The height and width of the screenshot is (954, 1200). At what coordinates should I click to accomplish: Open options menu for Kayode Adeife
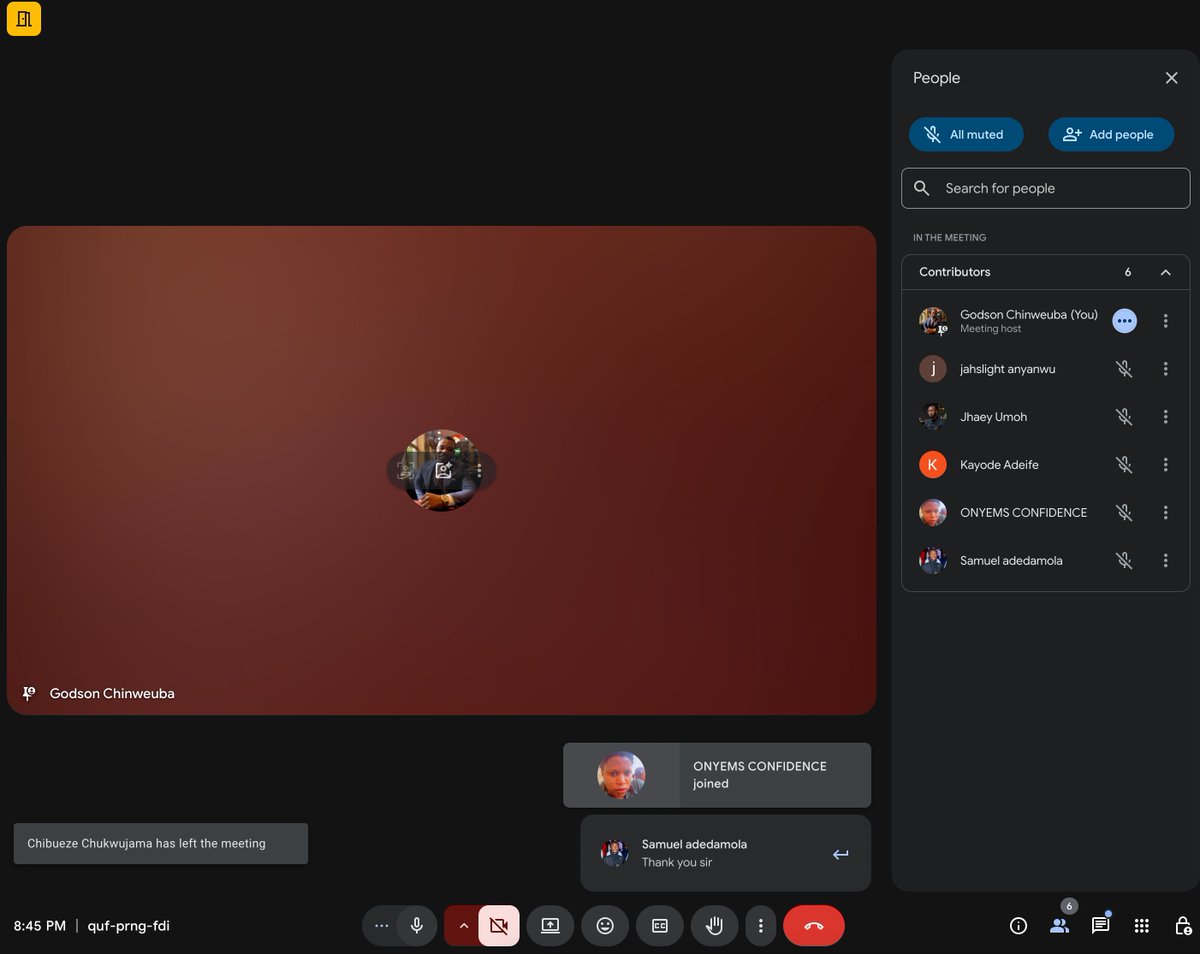1165,465
